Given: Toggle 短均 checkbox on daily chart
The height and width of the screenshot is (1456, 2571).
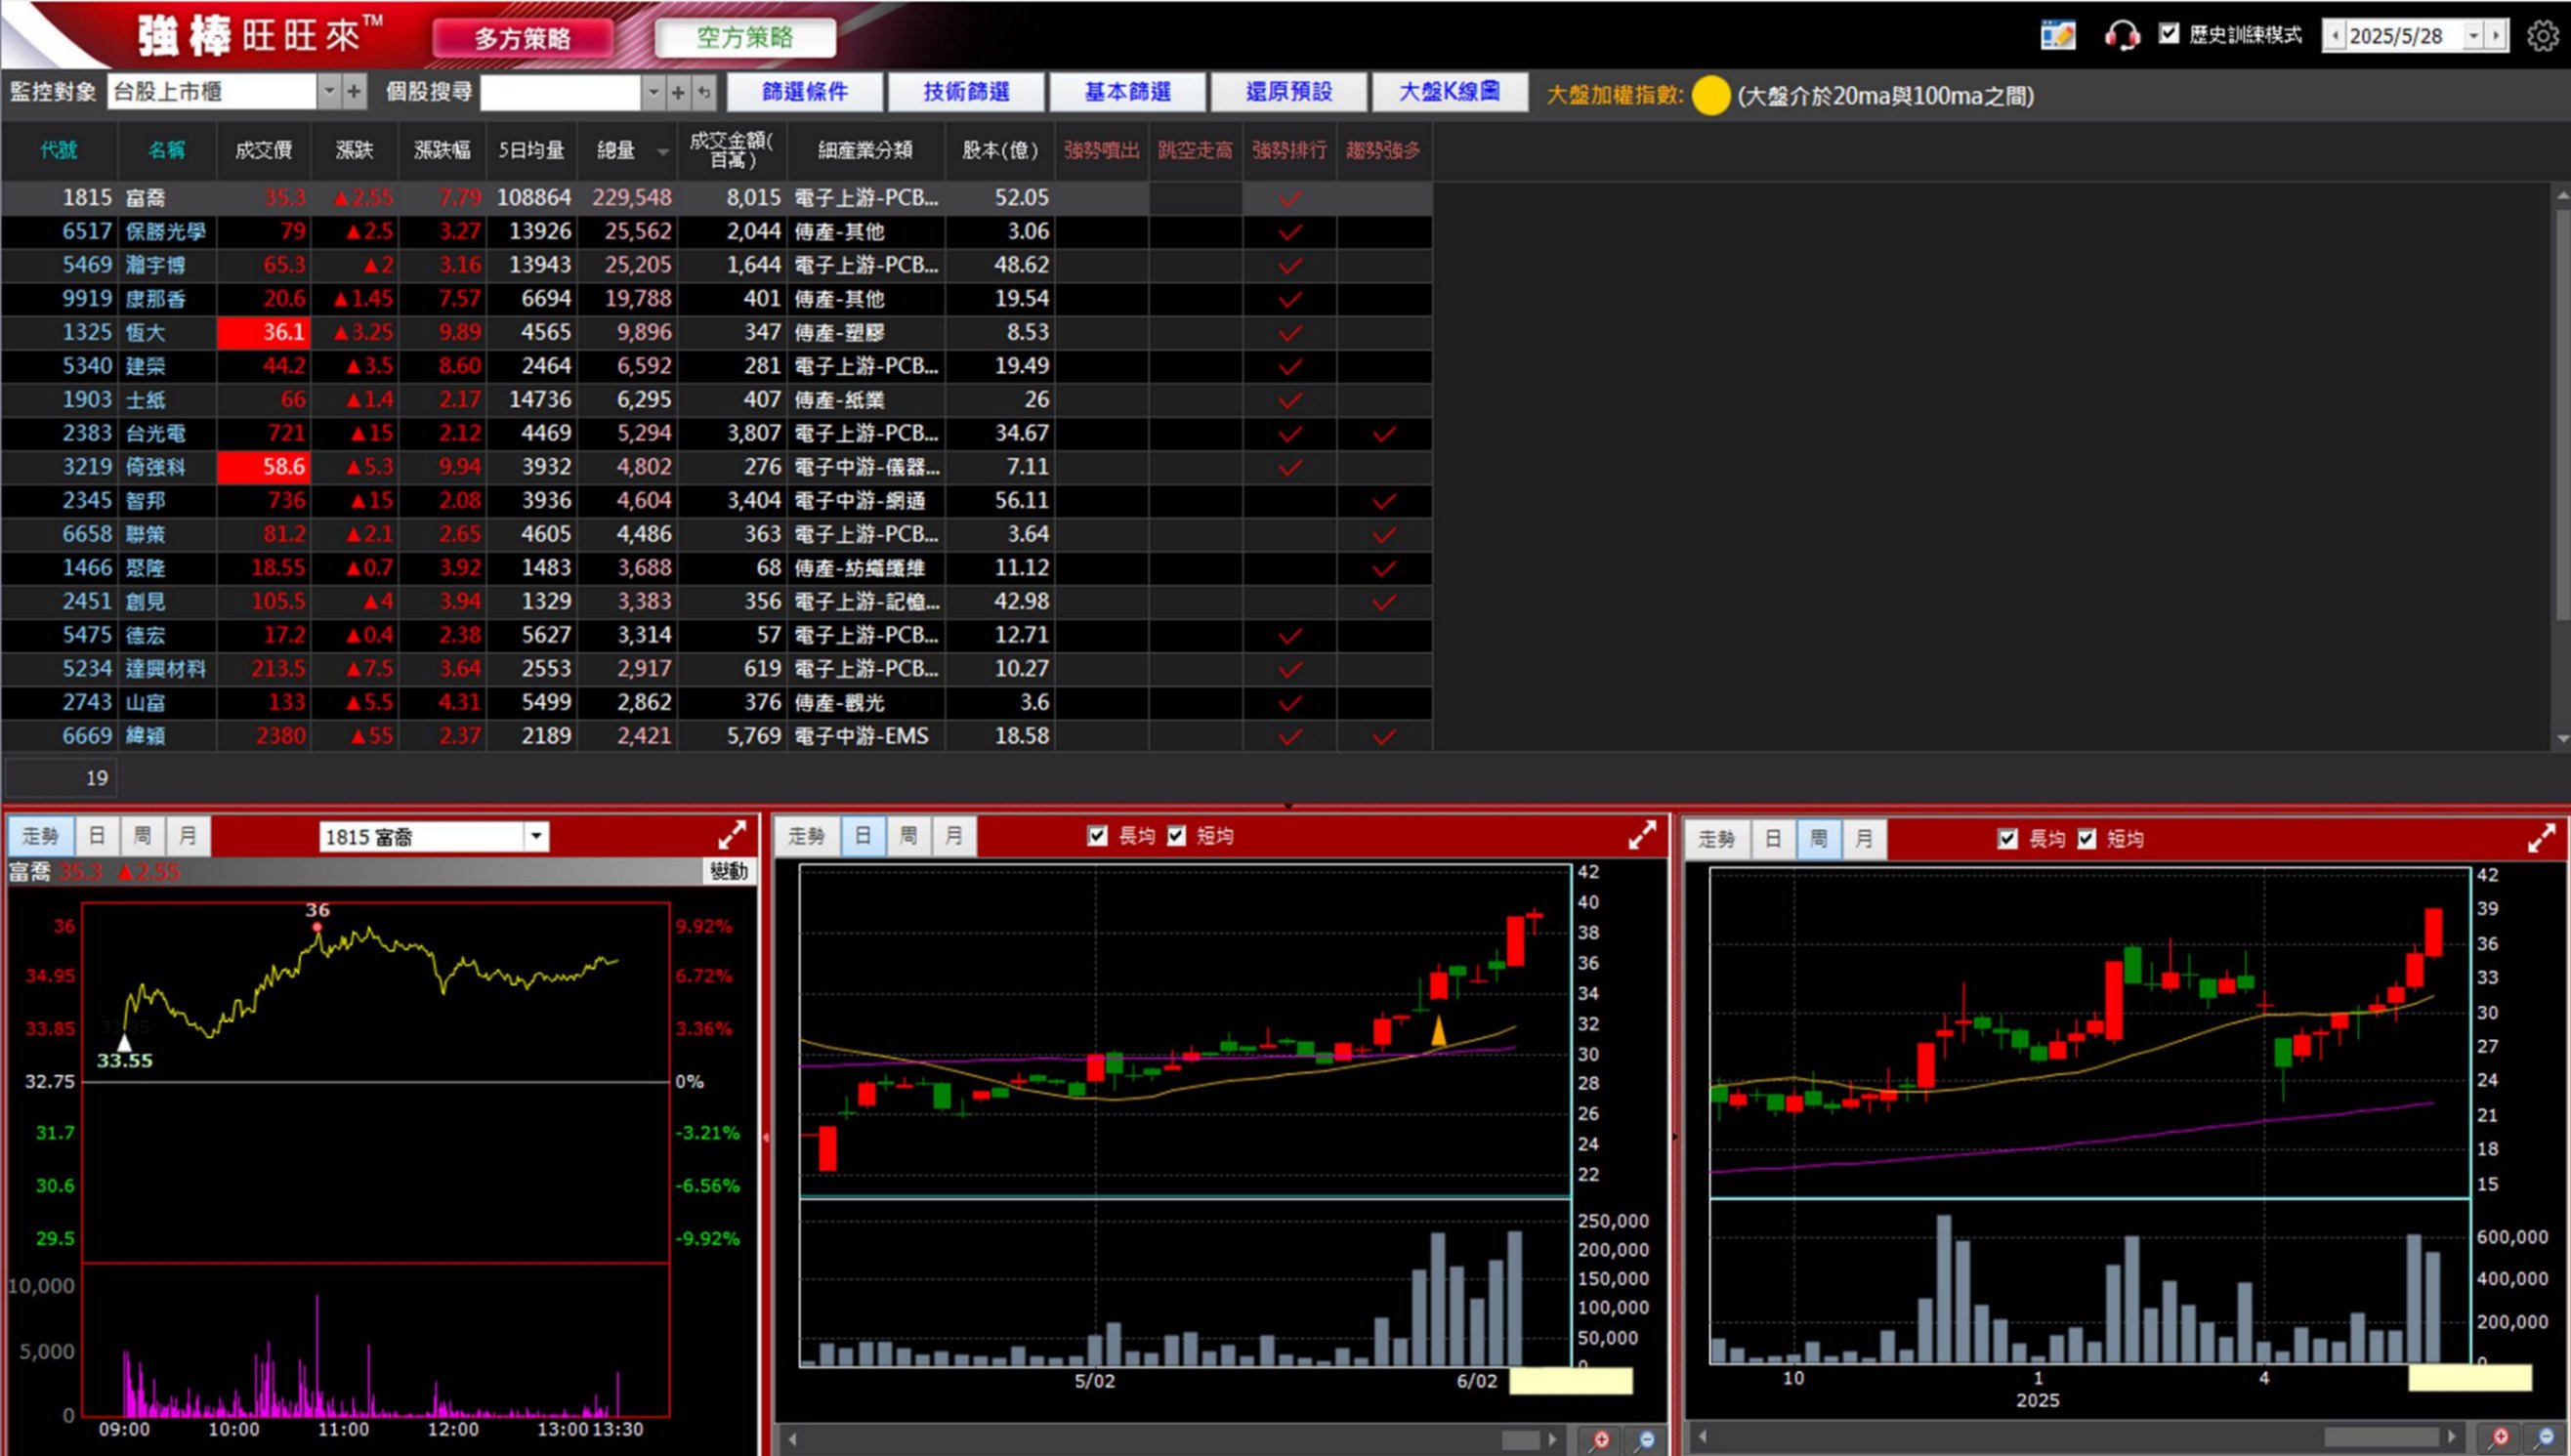Looking at the screenshot, I should tap(1176, 835).
